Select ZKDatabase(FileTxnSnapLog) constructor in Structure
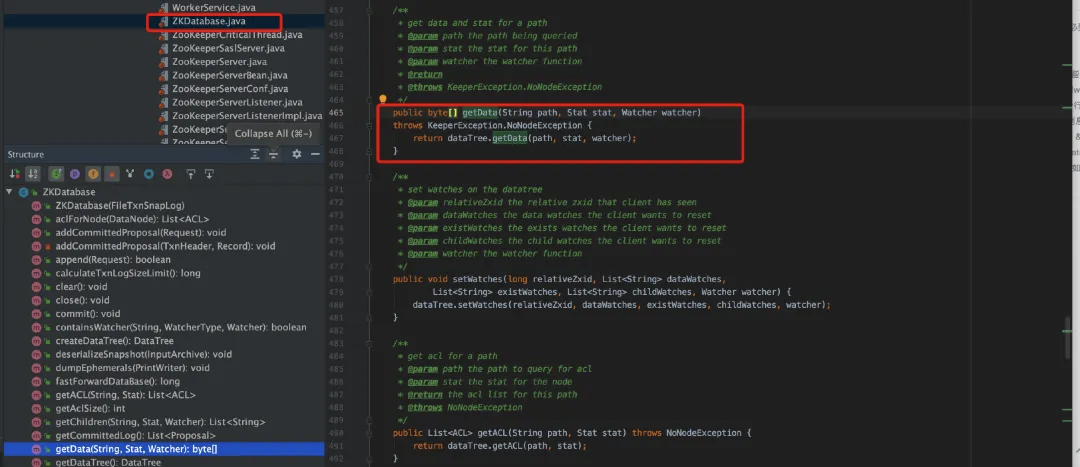The image size is (1080, 467). tap(120, 205)
